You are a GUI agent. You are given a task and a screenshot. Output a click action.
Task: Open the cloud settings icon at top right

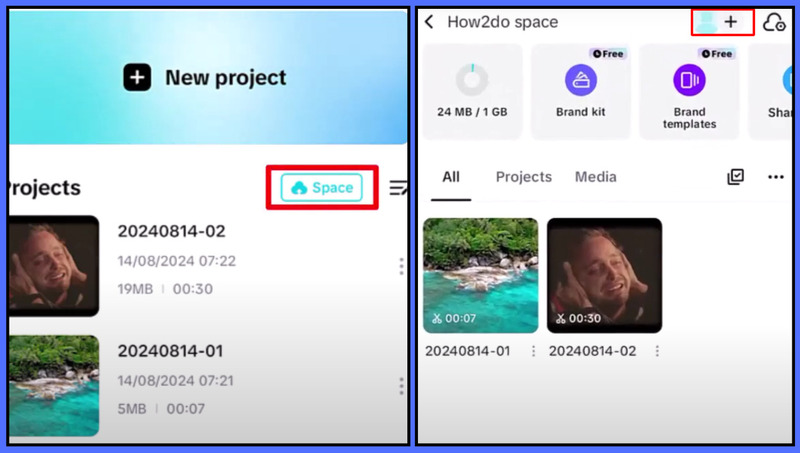(774, 22)
